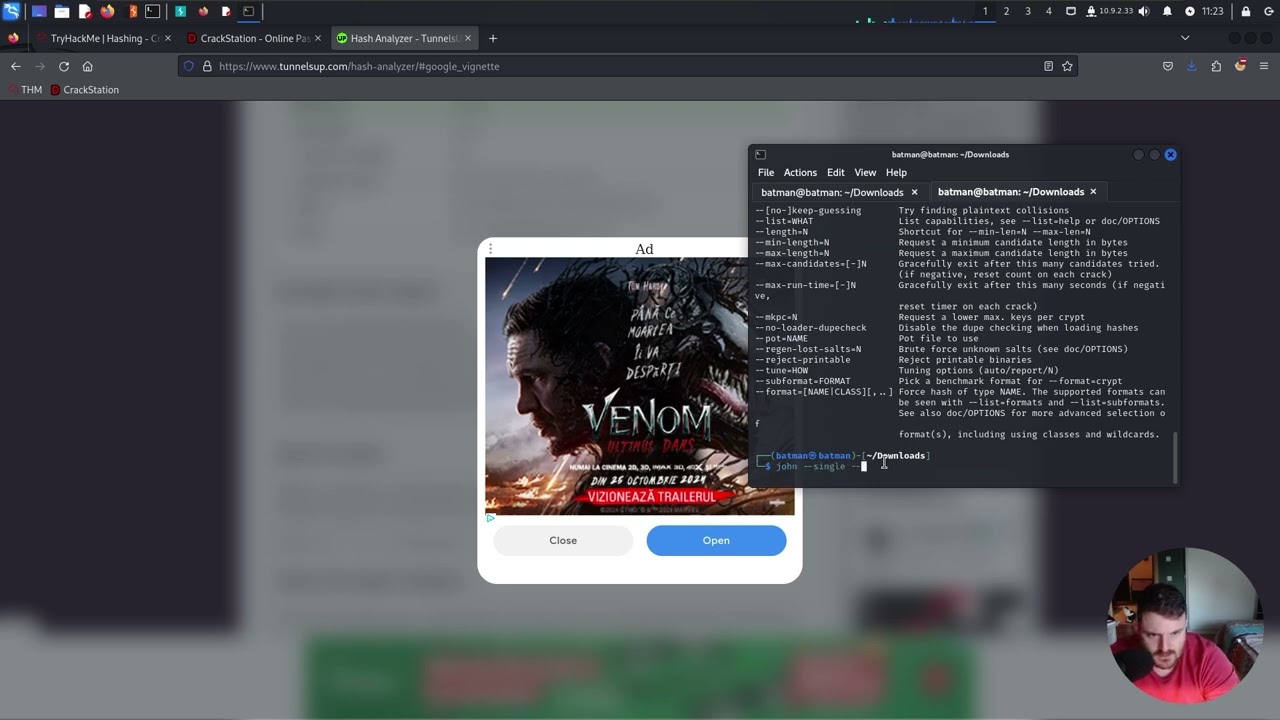
Task: Select the first terminal tab batman@batman
Action: coord(831,192)
